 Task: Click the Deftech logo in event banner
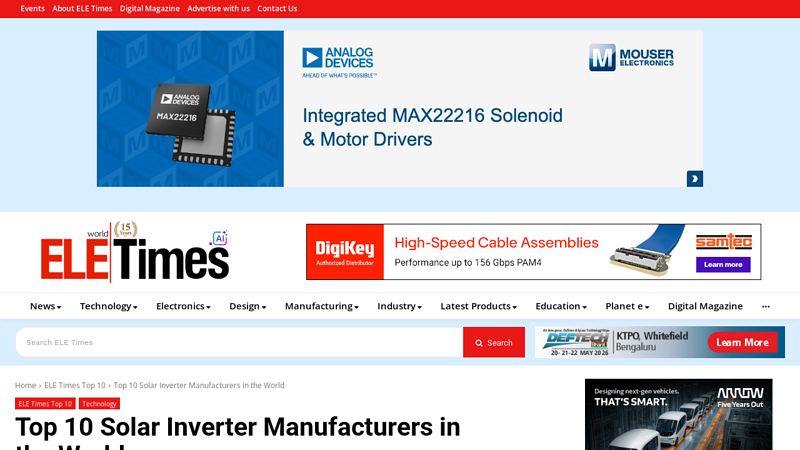click(576, 340)
